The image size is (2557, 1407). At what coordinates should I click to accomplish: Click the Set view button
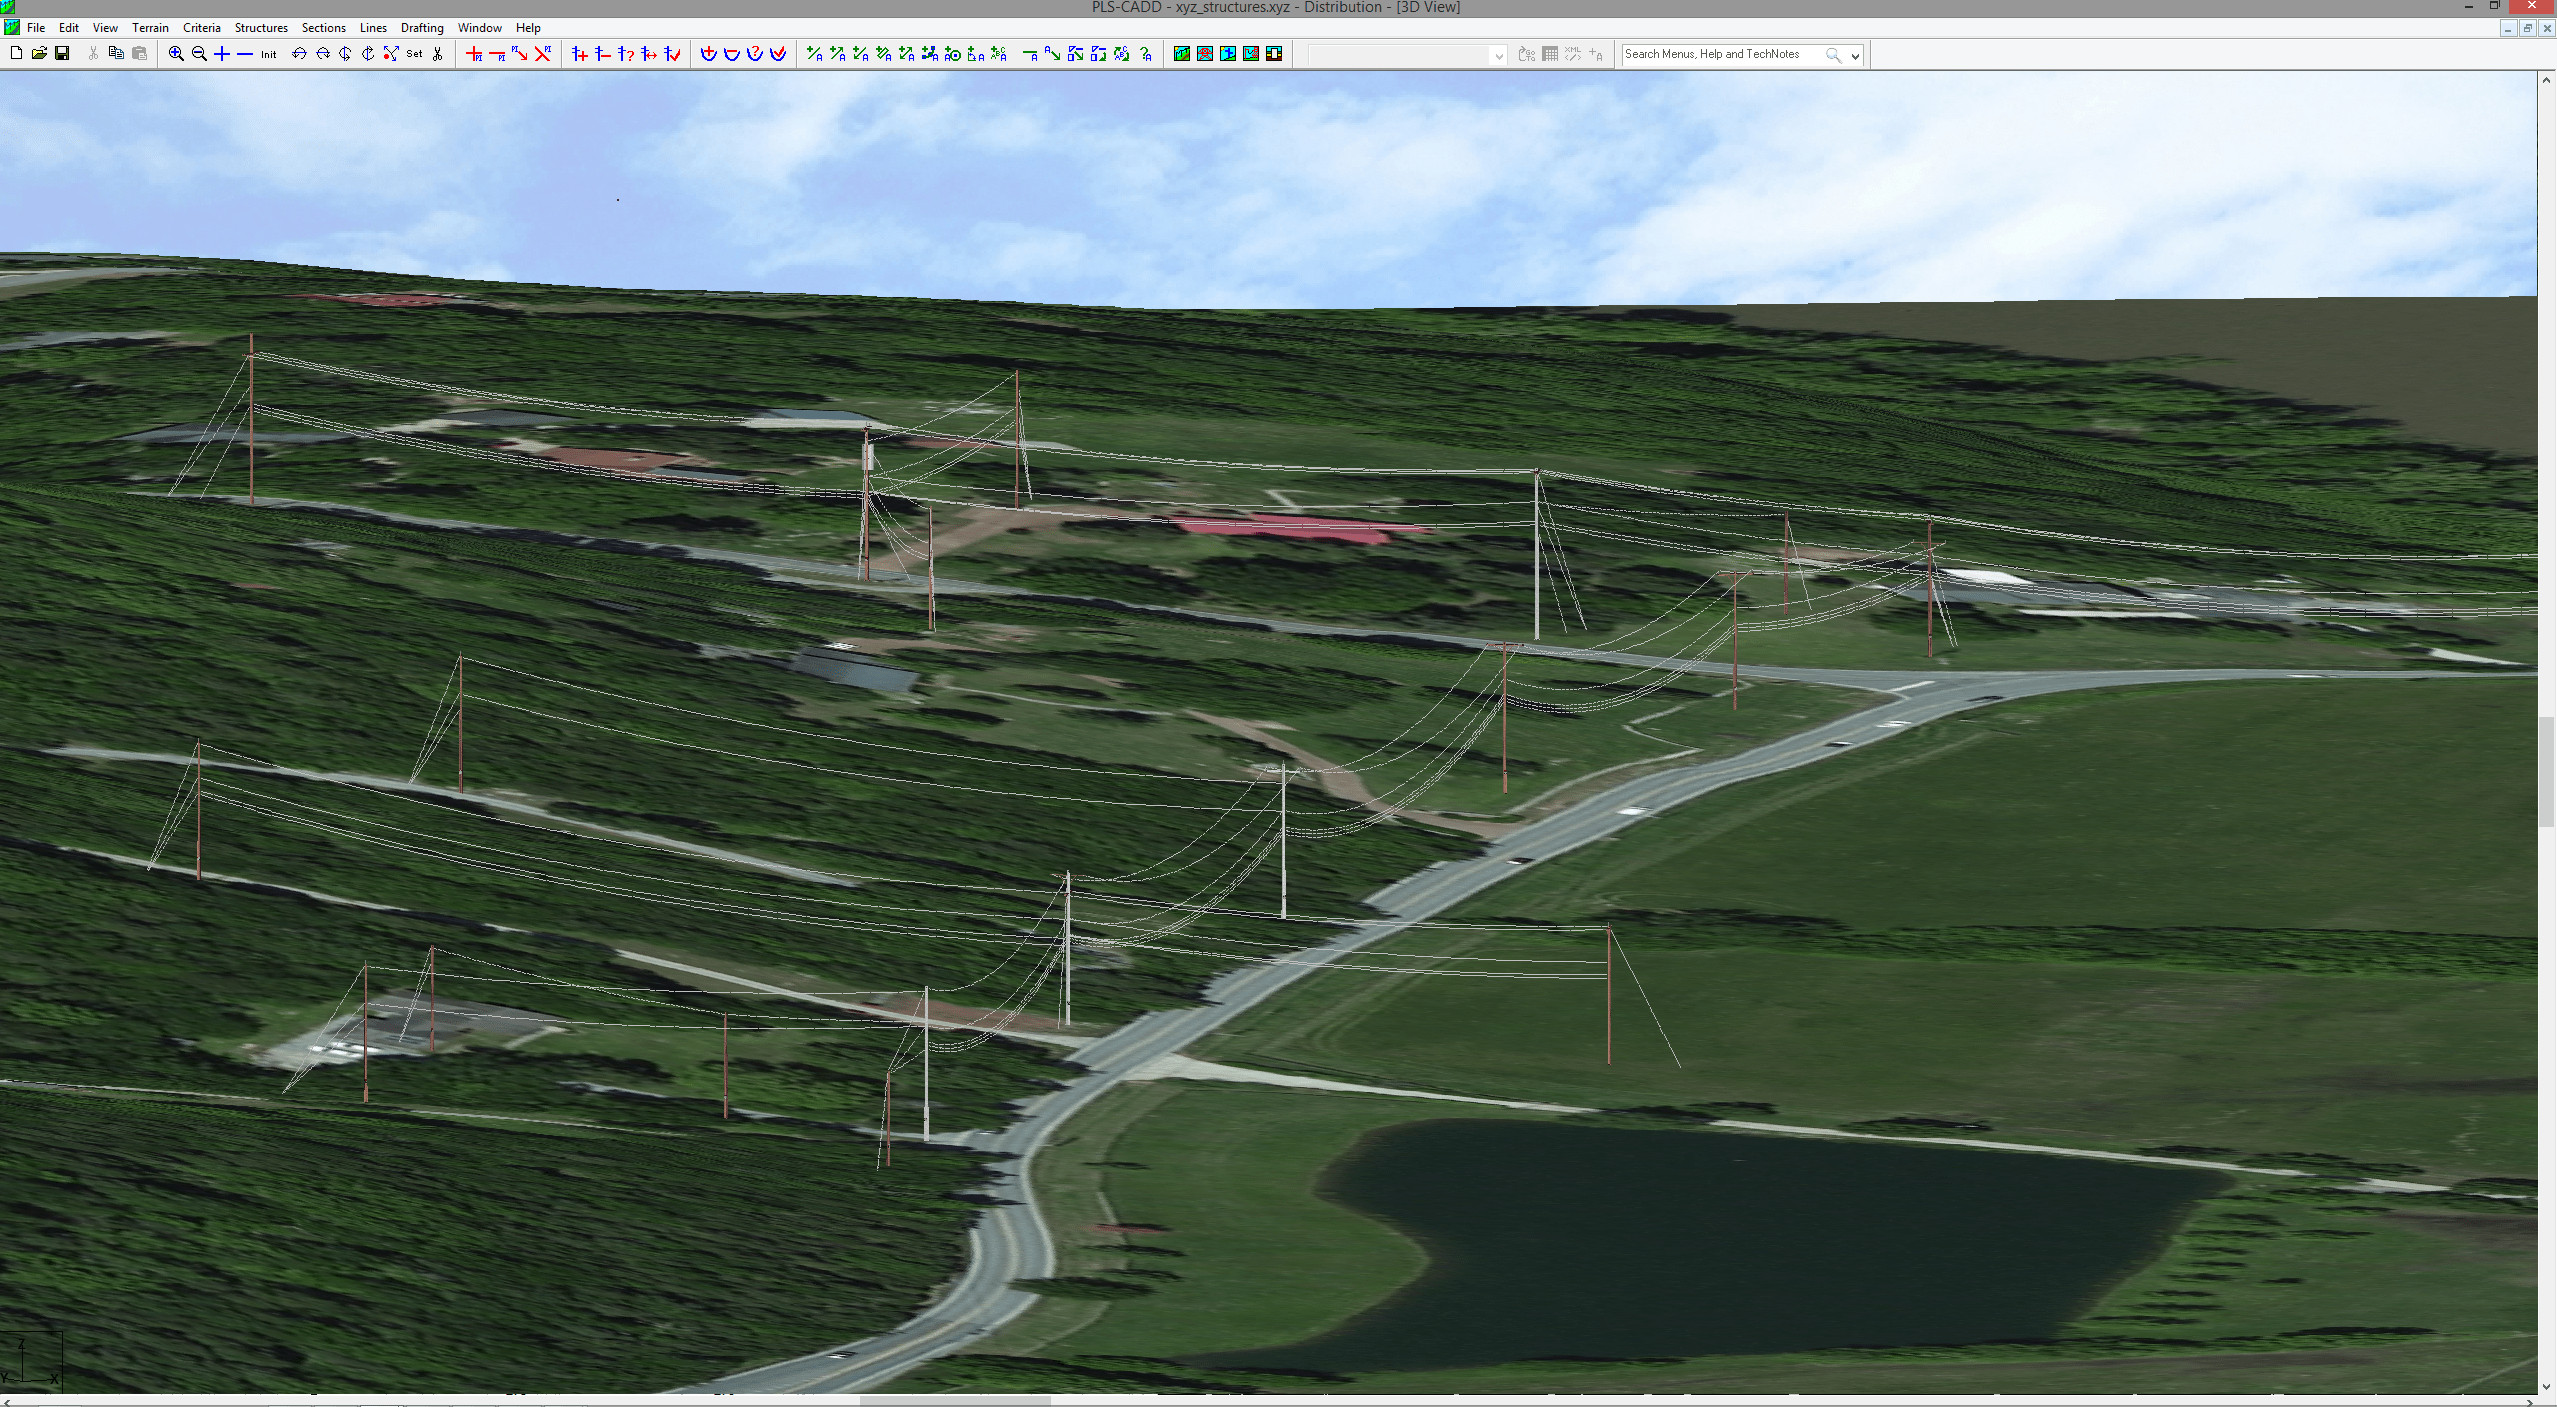click(x=414, y=54)
